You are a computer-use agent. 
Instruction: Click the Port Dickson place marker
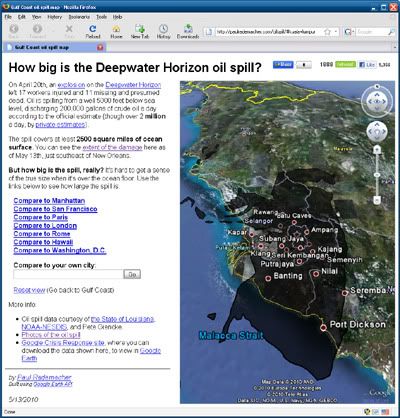[x=323, y=328]
